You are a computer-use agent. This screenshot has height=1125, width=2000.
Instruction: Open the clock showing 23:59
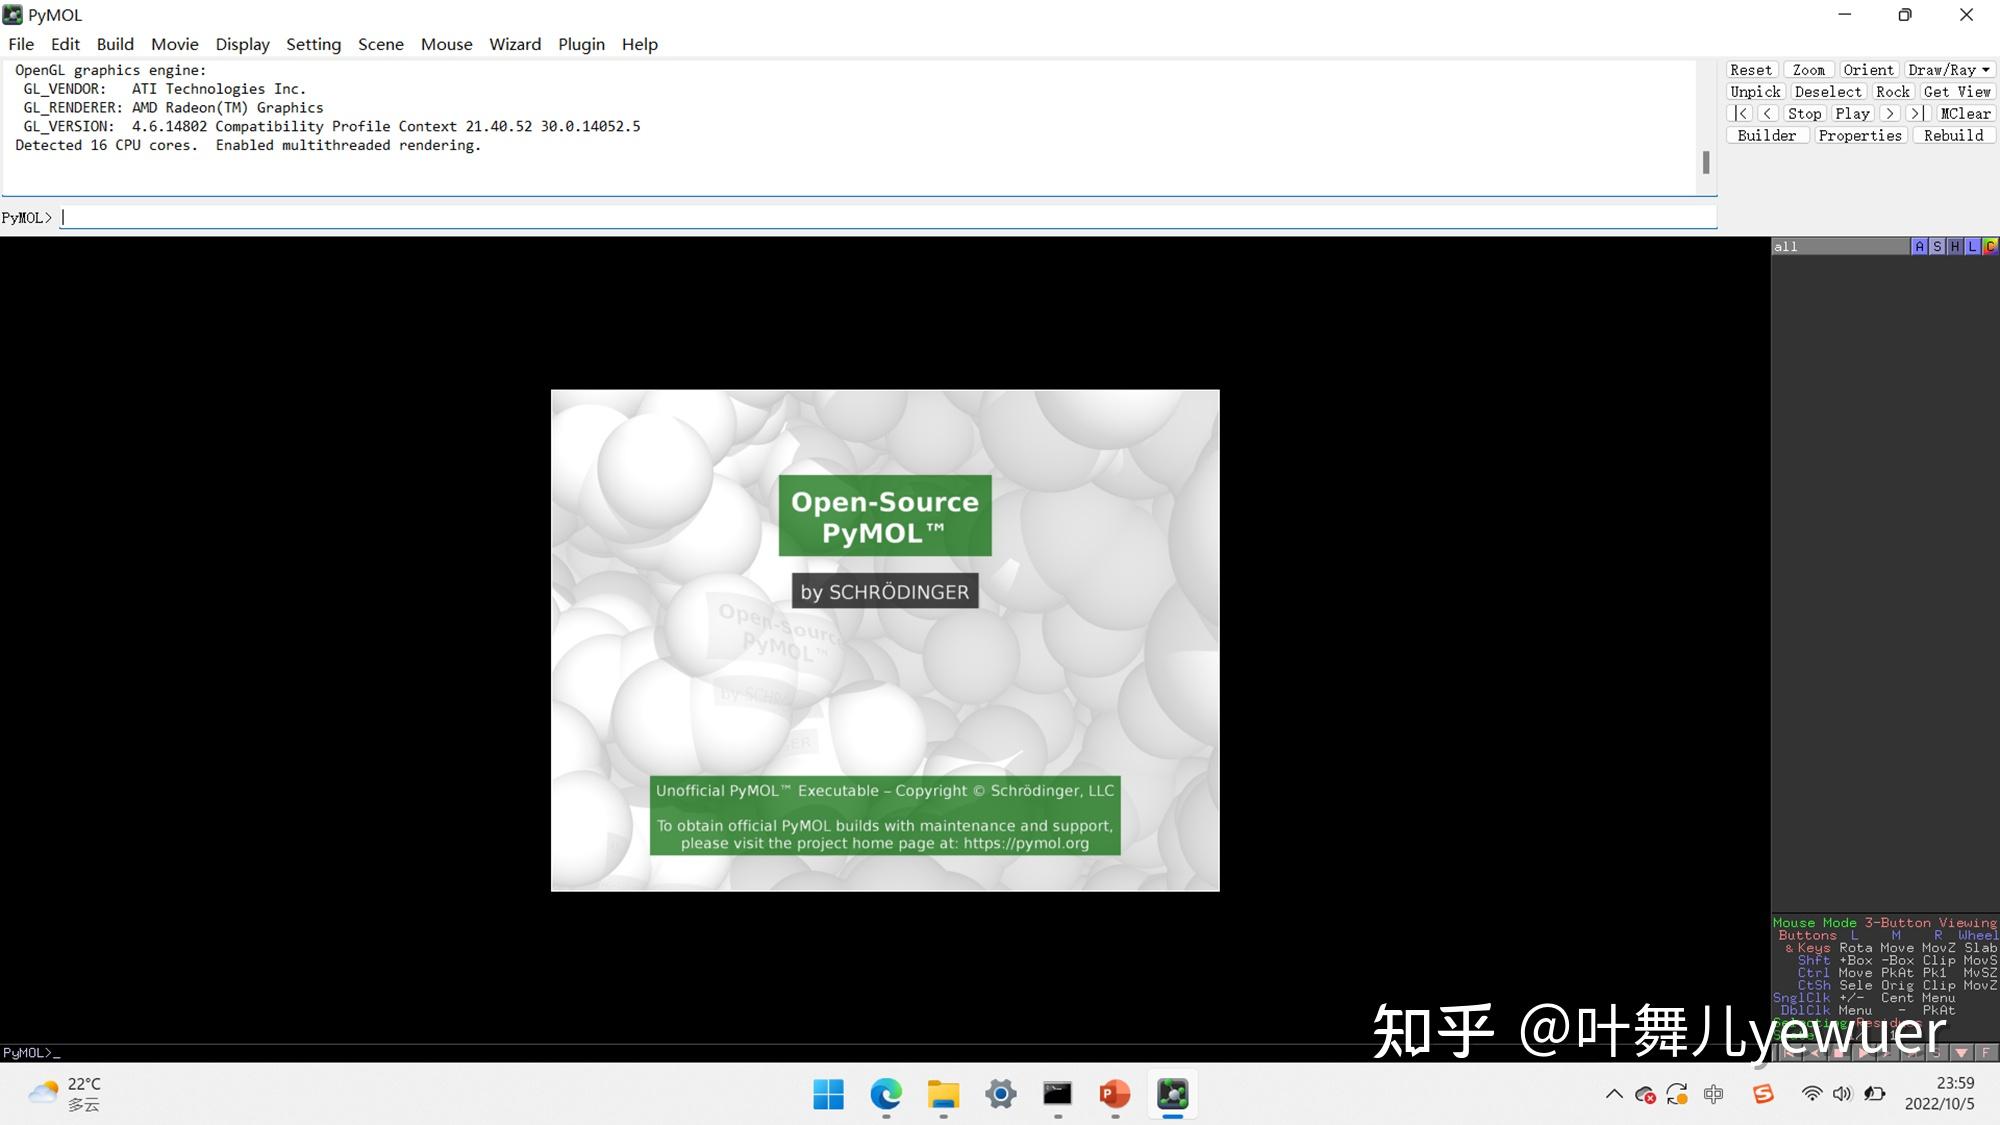click(1939, 1094)
